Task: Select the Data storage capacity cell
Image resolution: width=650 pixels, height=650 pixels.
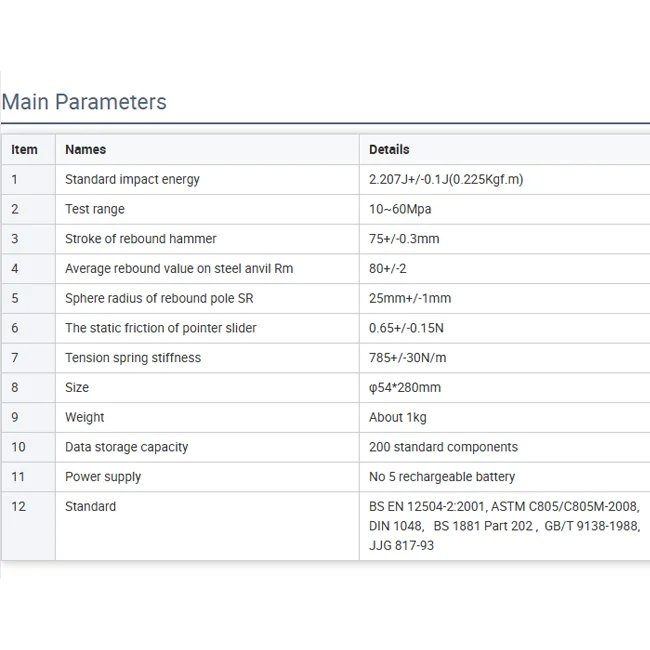Action: [x=126, y=447]
